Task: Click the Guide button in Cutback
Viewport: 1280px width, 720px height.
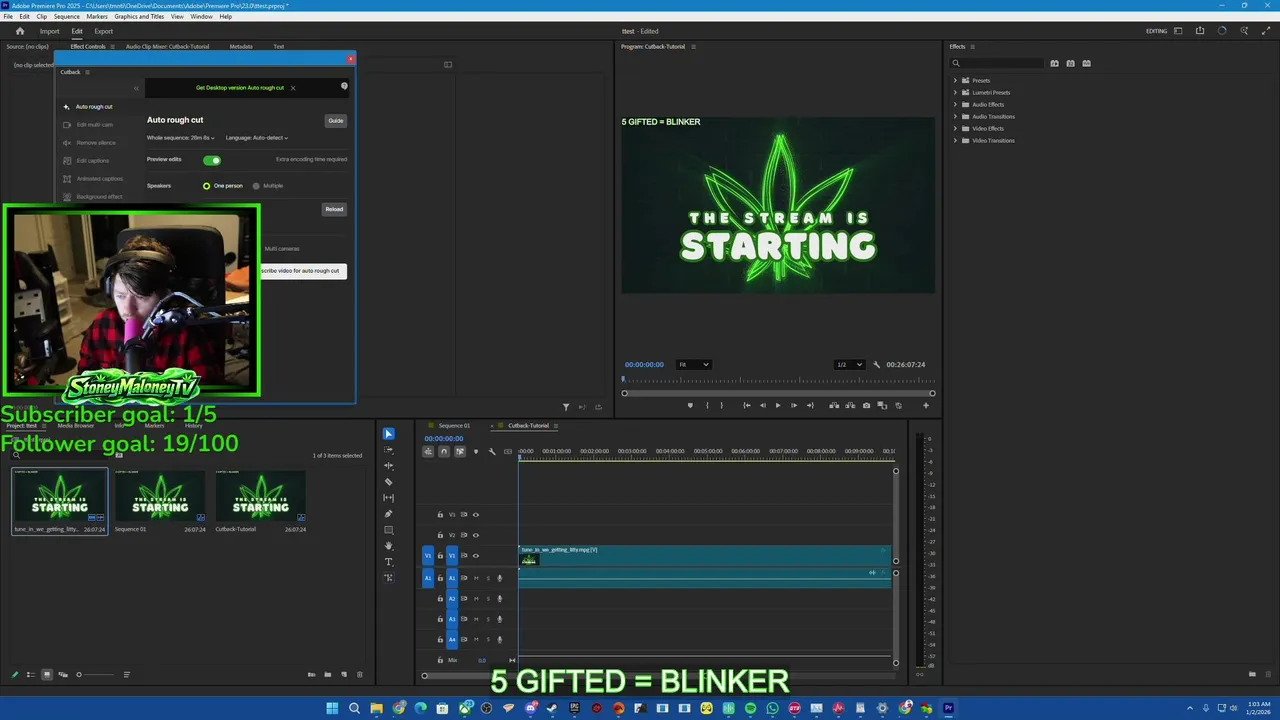Action: click(336, 121)
